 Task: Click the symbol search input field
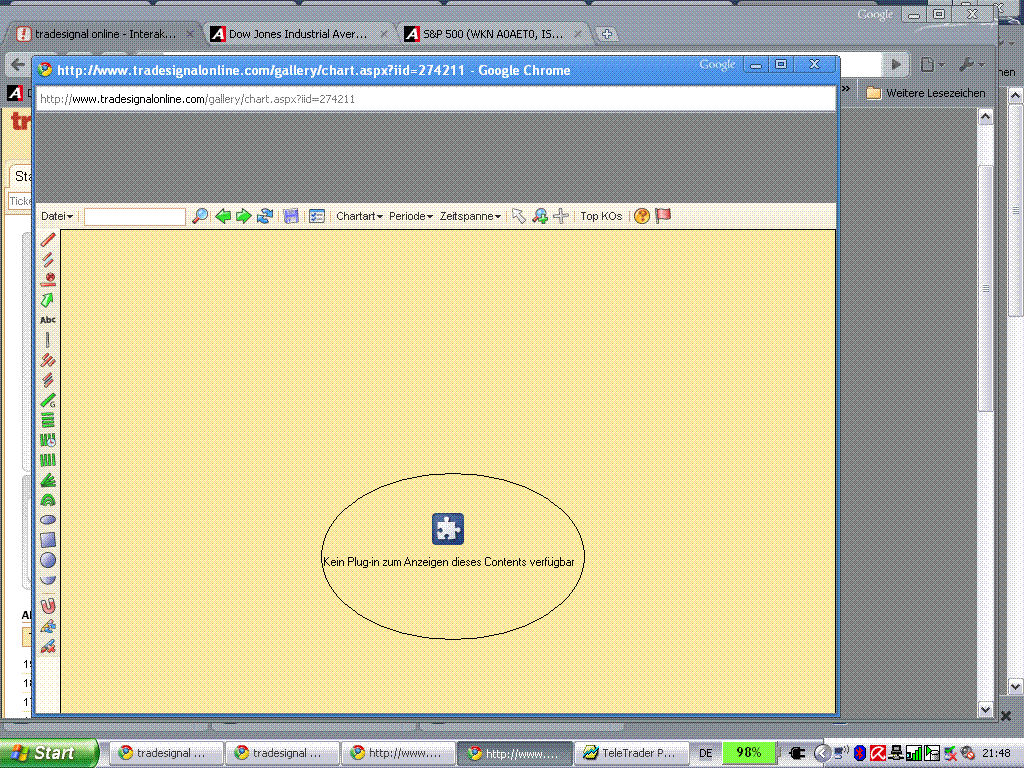pyautogui.click(x=135, y=216)
